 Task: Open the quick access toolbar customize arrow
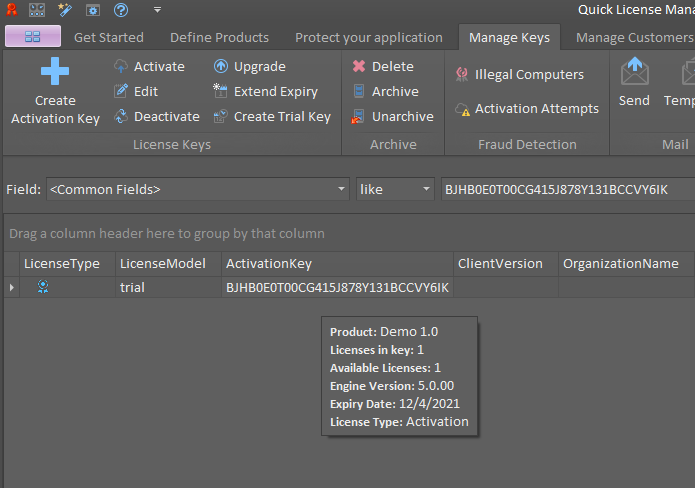point(157,10)
